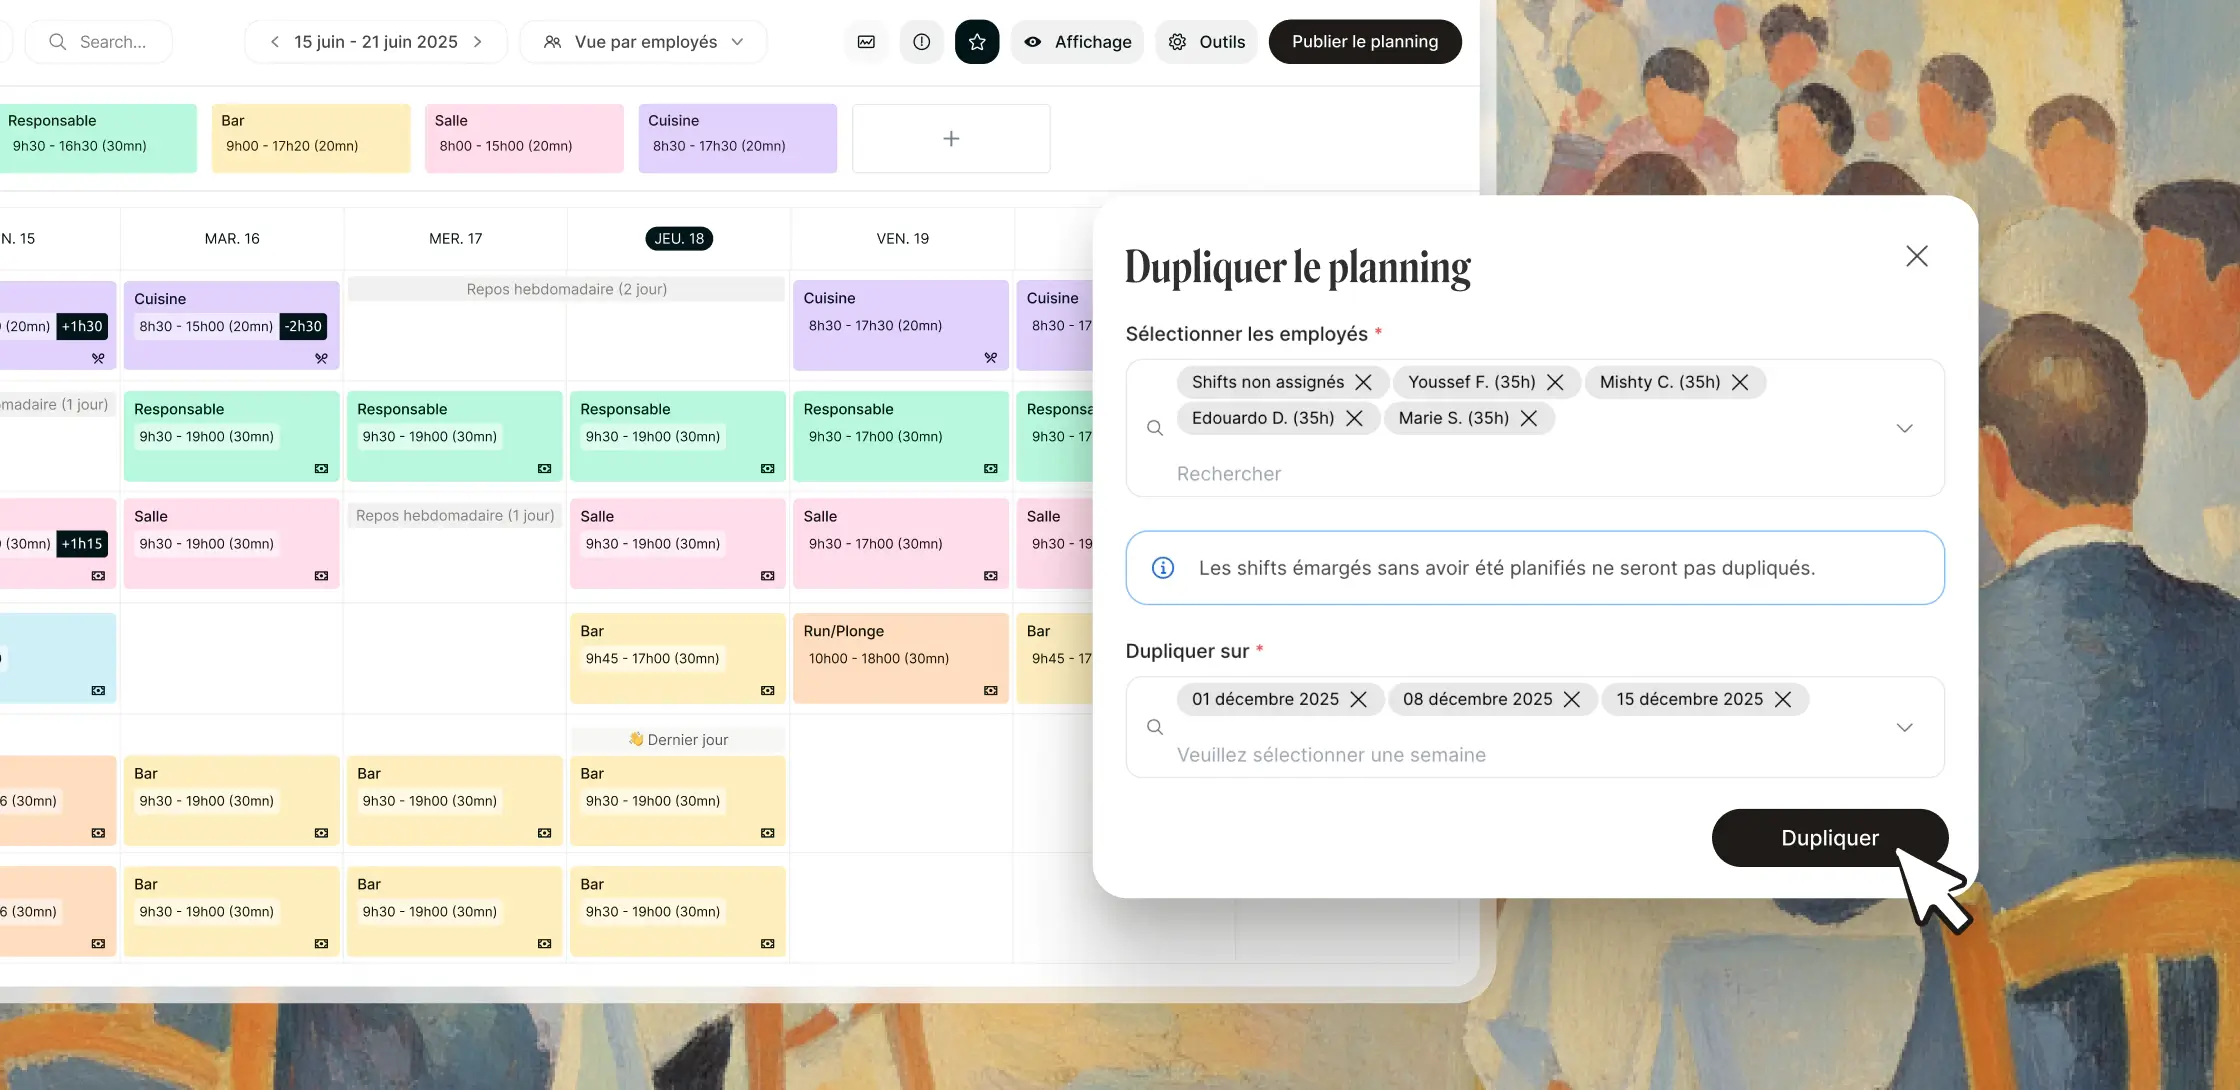This screenshot has height=1090, width=2240.
Task: Remove the 08 décembre 2025 week tag
Action: coord(1572,699)
